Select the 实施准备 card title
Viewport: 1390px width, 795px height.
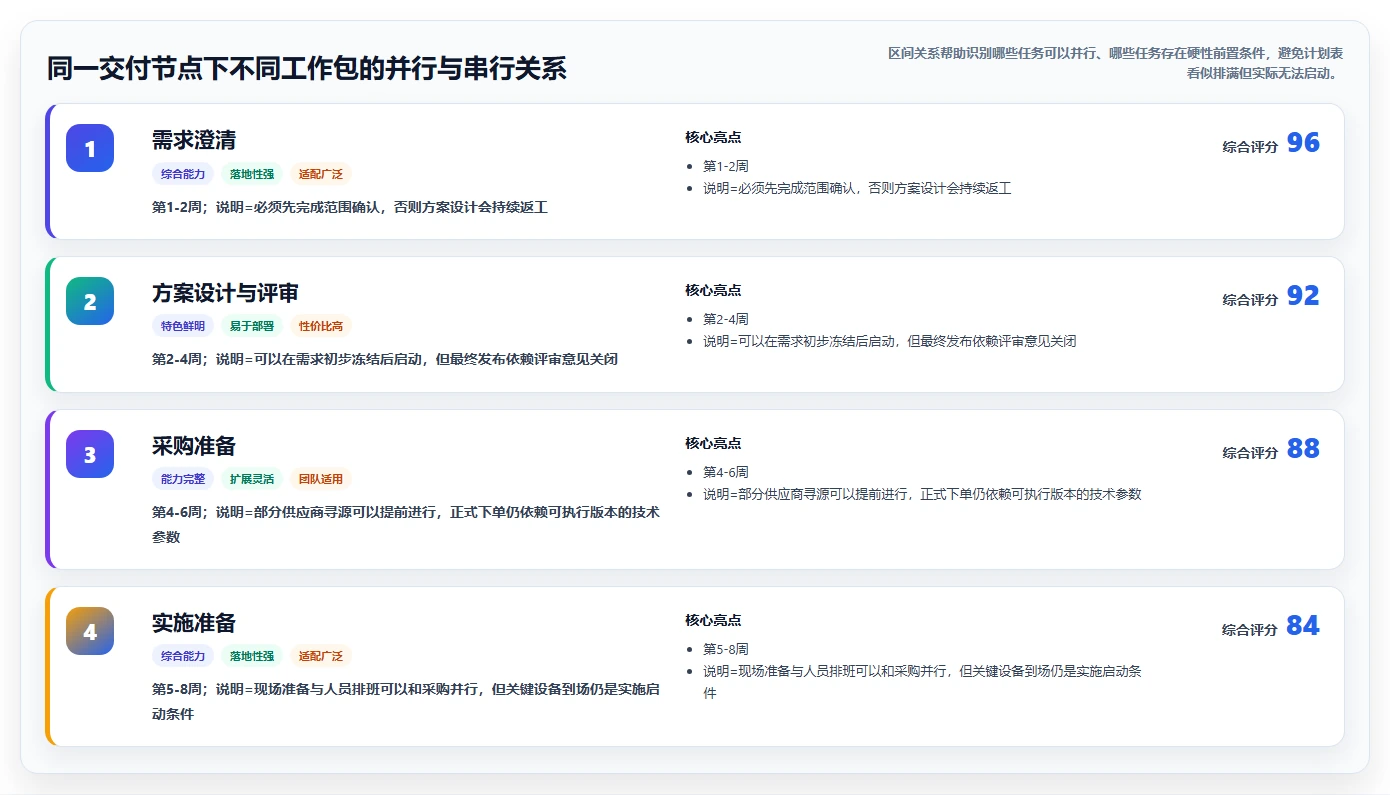click(x=194, y=623)
